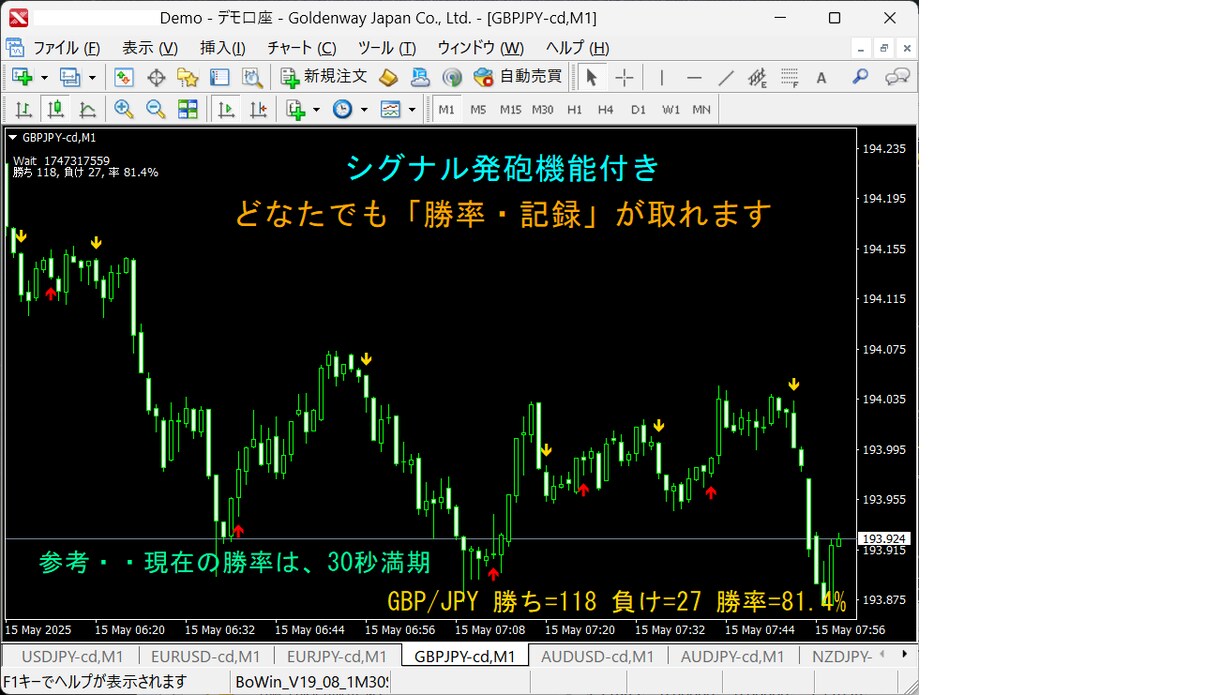Expand the GBPJPY-cd,M1 one-click trading triangle
1220x695 pixels.
coord(13,139)
